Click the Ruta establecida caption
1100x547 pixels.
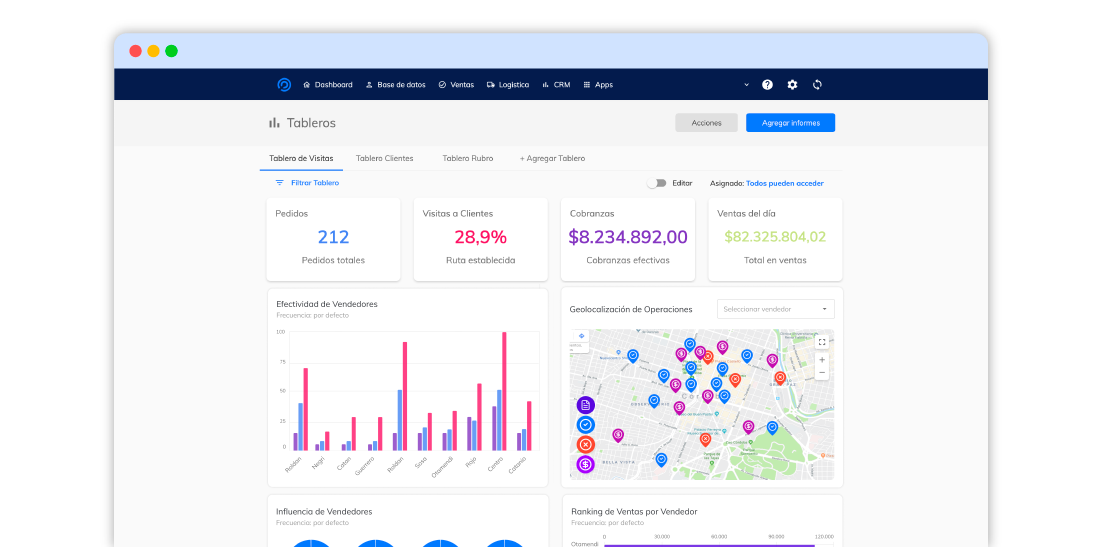pyautogui.click(x=481, y=260)
